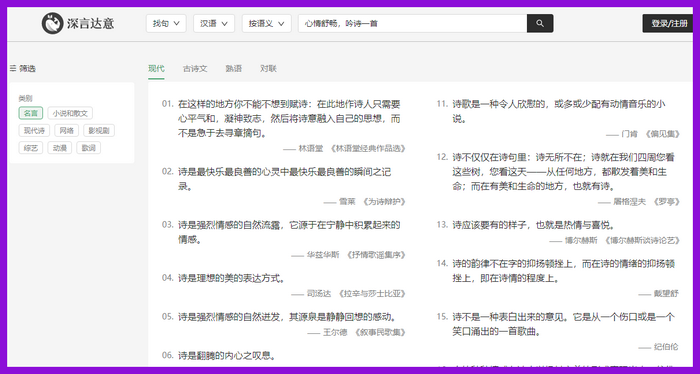Toggle the 小说和散文 category filter
This screenshot has height=374, width=700.
[x=70, y=113]
